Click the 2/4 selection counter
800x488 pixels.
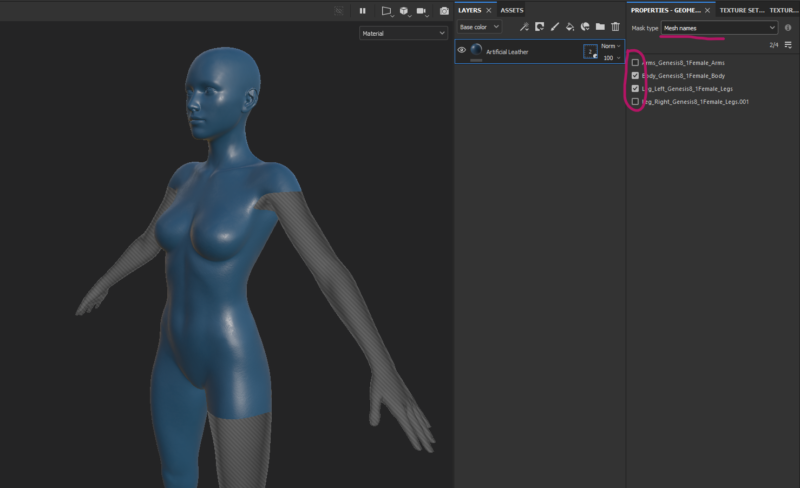point(773,45)
